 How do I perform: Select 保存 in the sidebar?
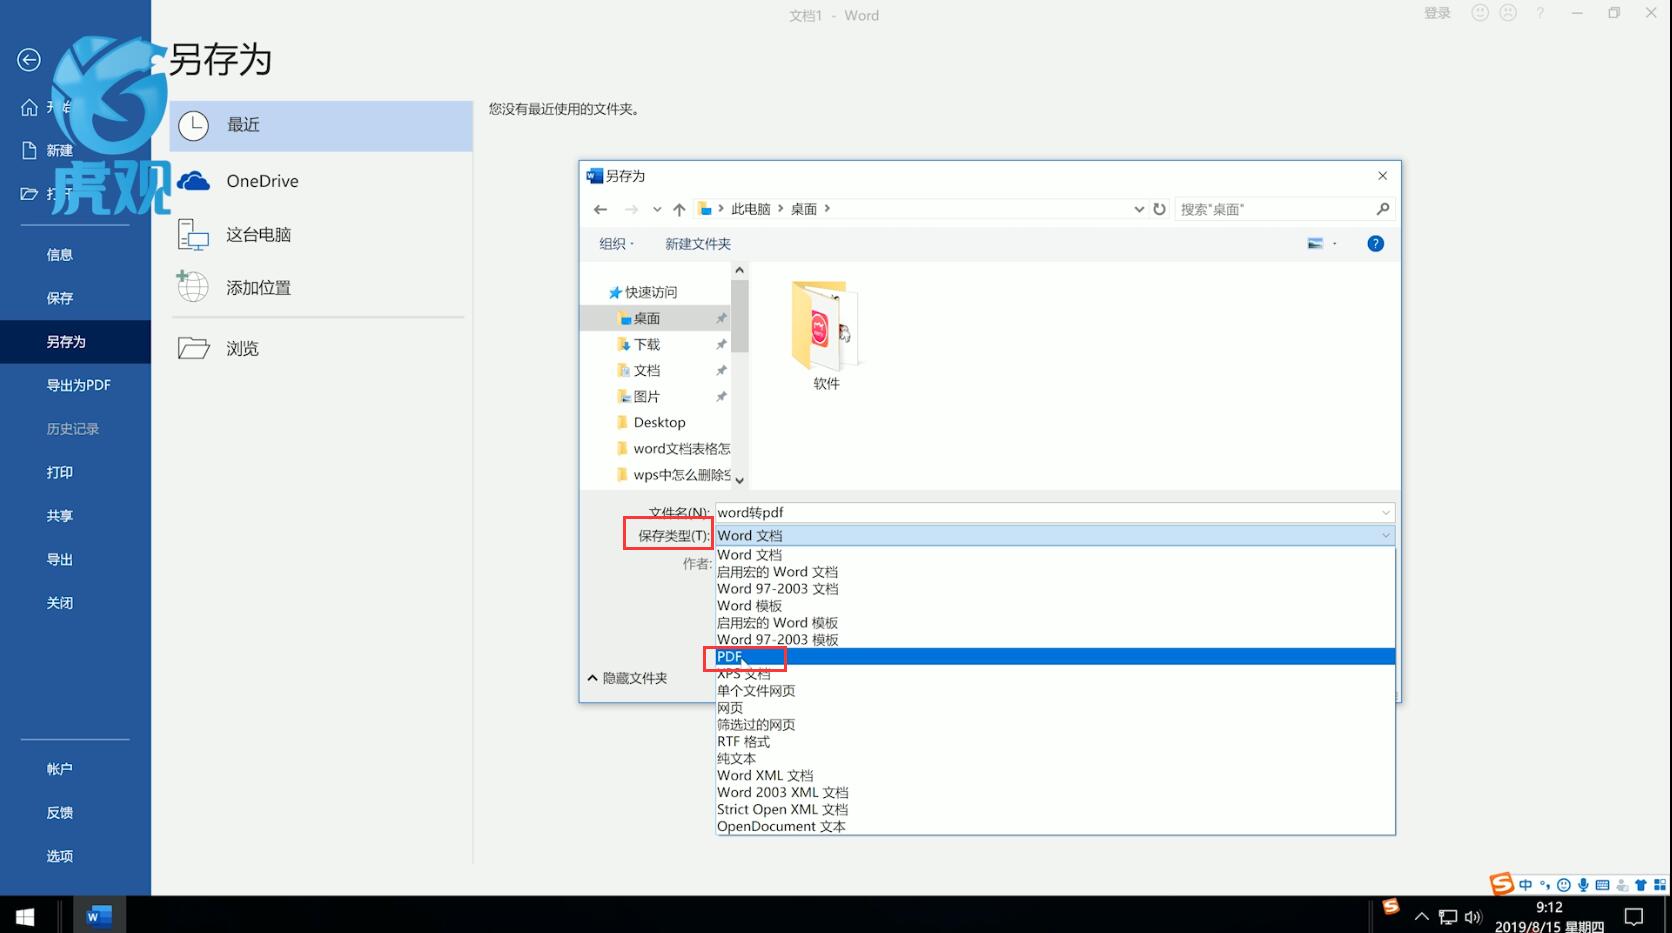point(60,298)
